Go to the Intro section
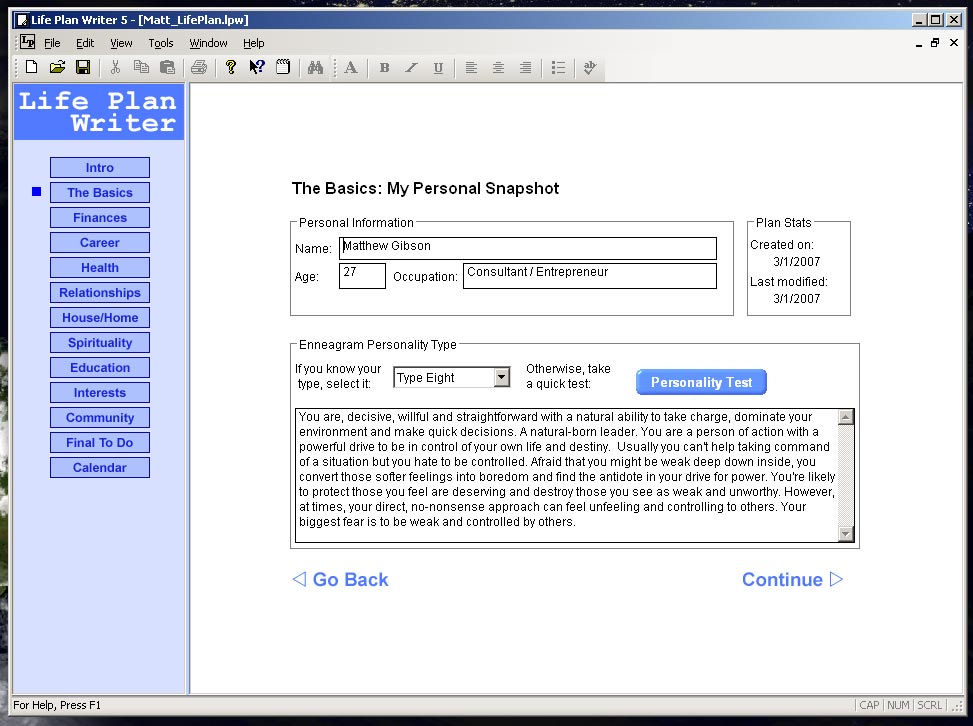 click(x=100, y=168)
